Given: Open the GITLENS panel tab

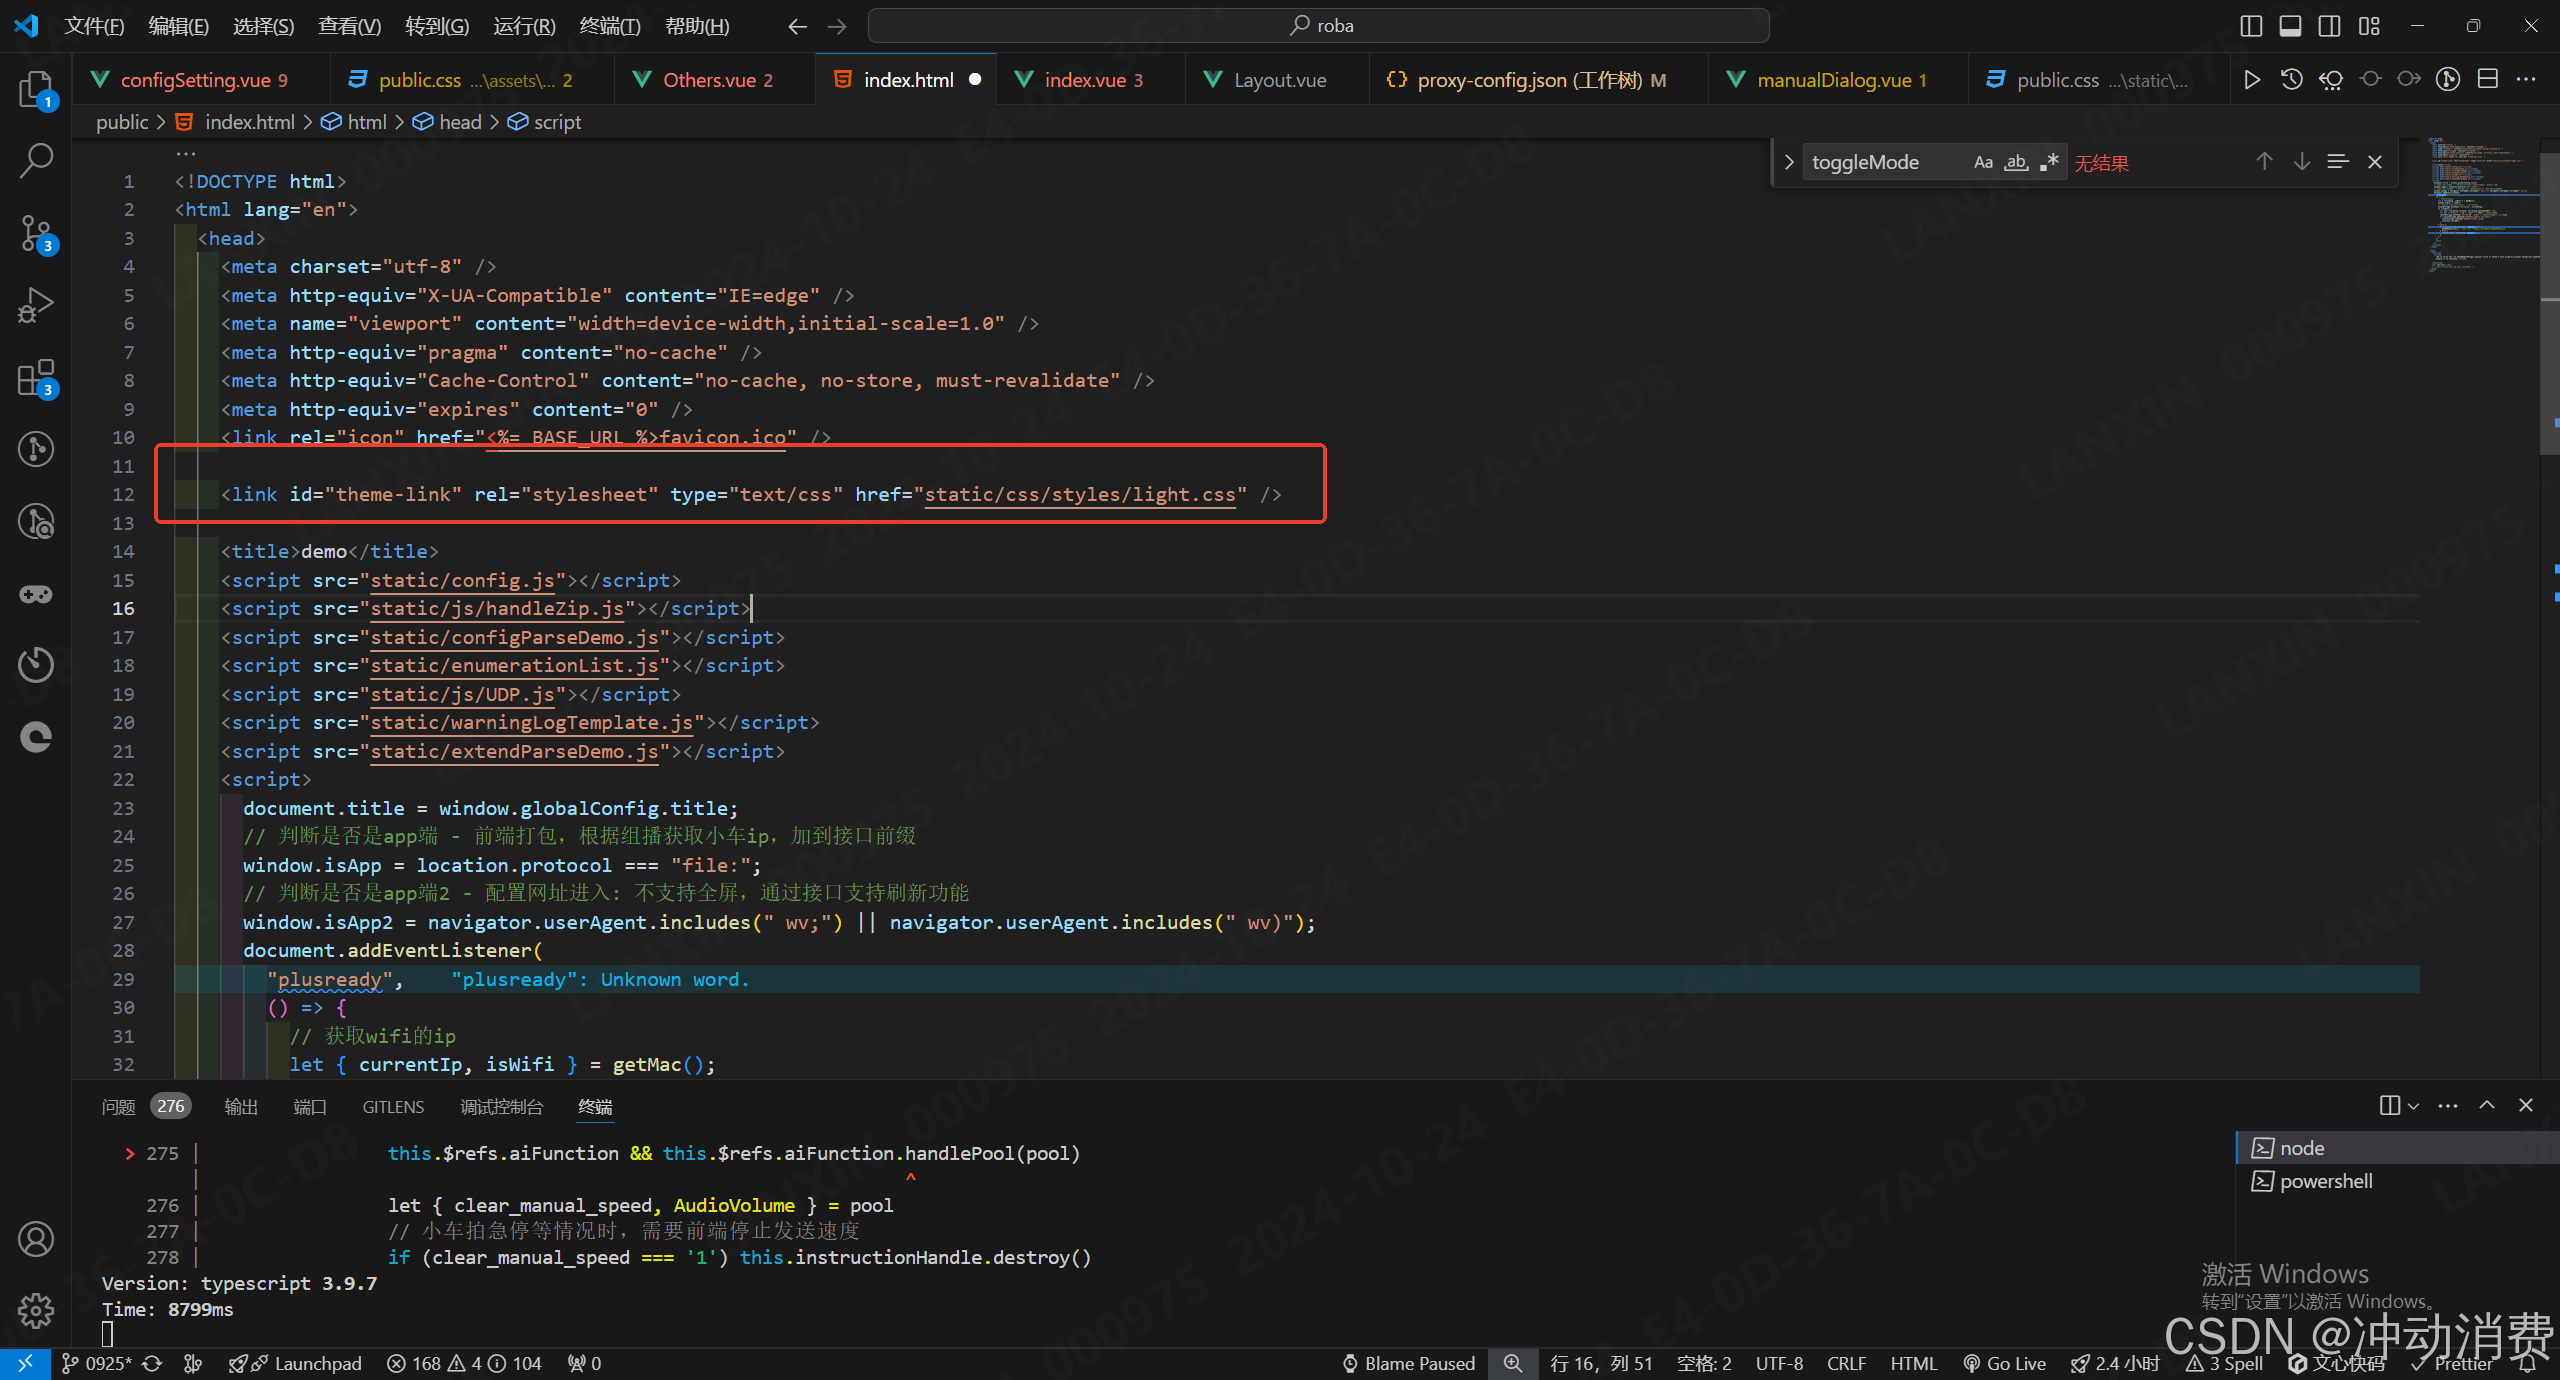Looking at the screenshot, I should click(393, 1106).
